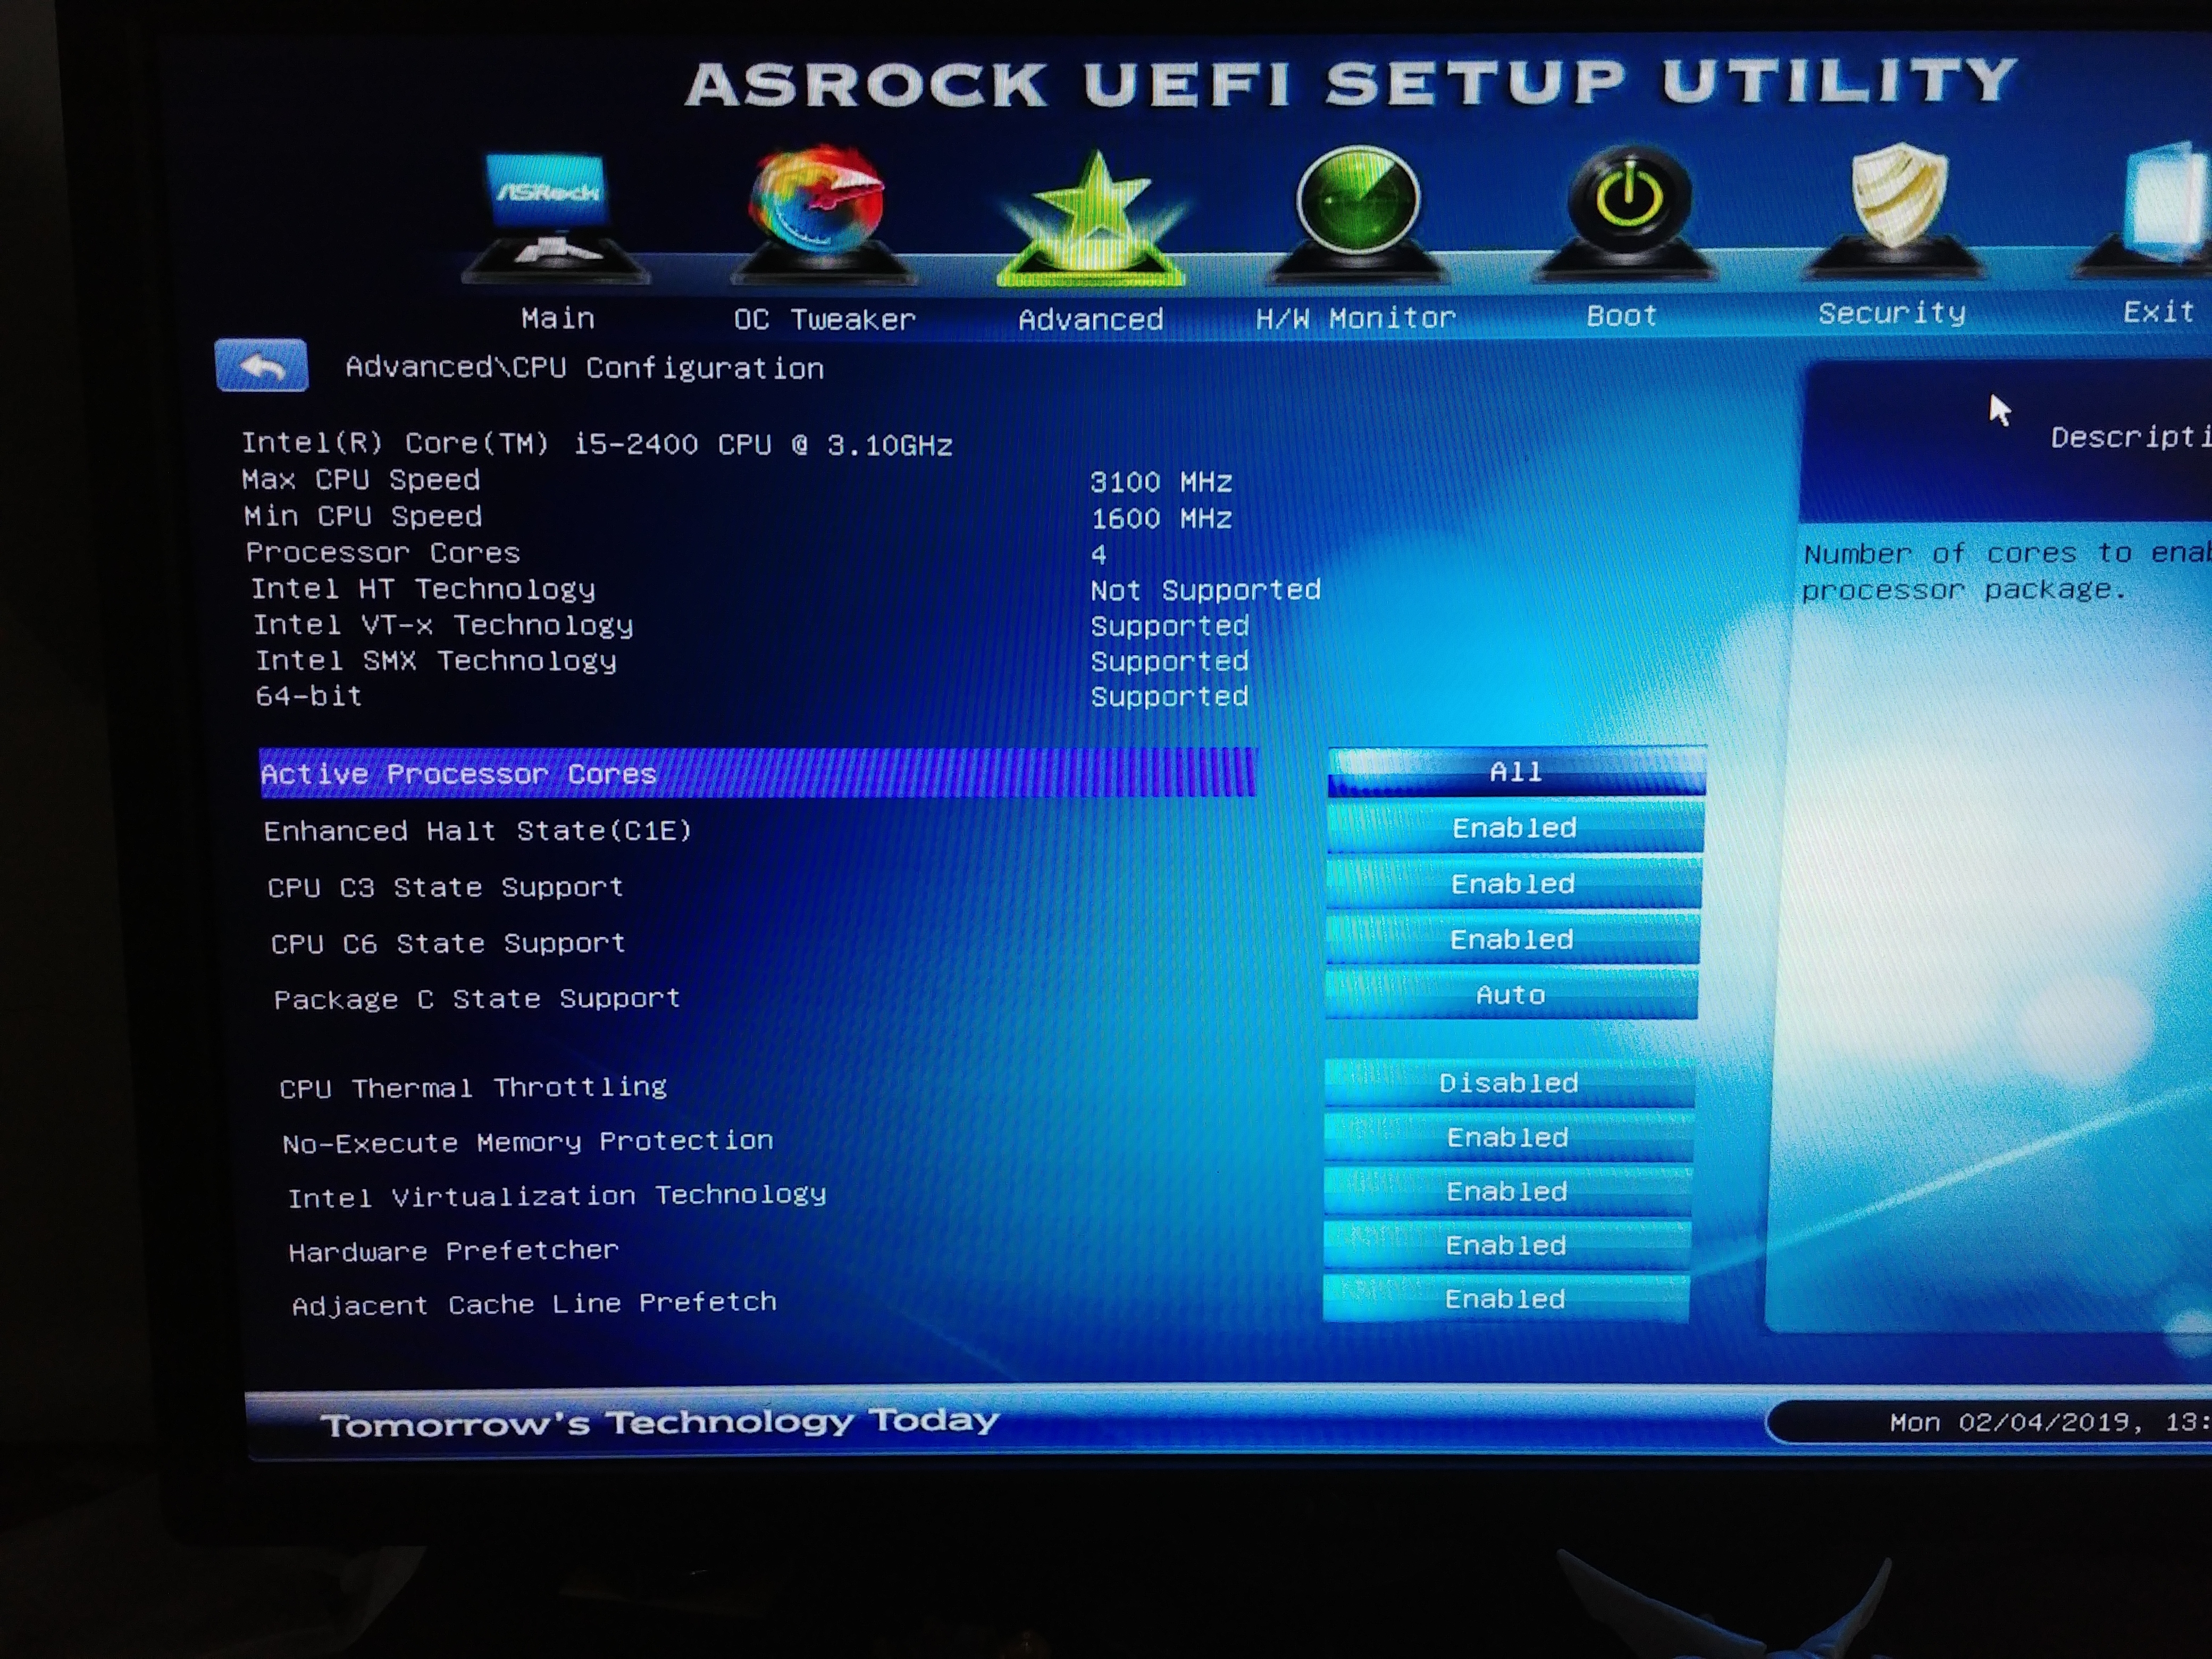The image size is (2212, 1659).
Task: Select the Intel Virtualization Technology label
Action: pos(557,1196)
